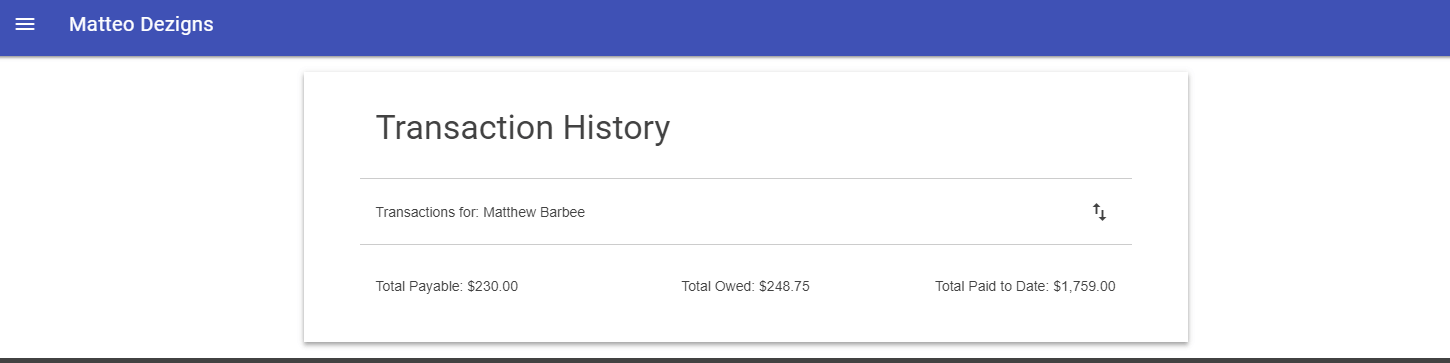Click the dark footer bar
This screenshot has height=363, width=1450.
tap(725, 360)
